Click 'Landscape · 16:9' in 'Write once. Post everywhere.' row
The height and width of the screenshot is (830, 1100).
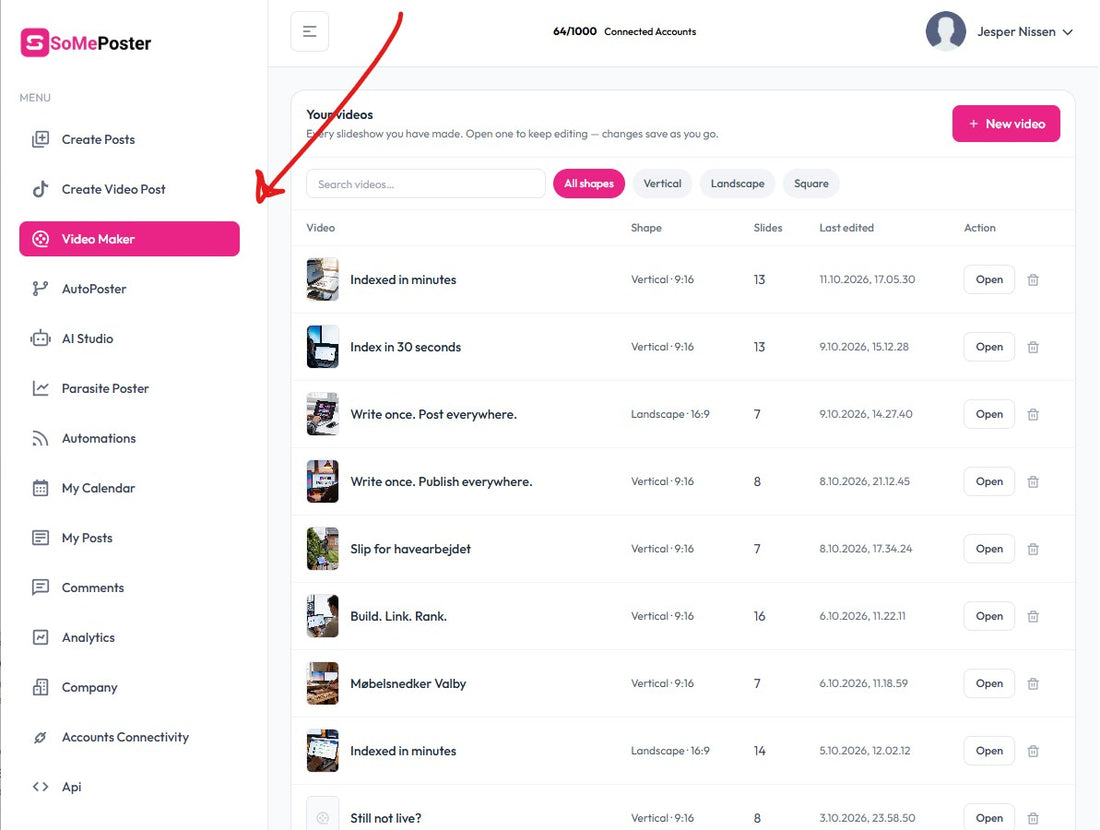point(670,414)
